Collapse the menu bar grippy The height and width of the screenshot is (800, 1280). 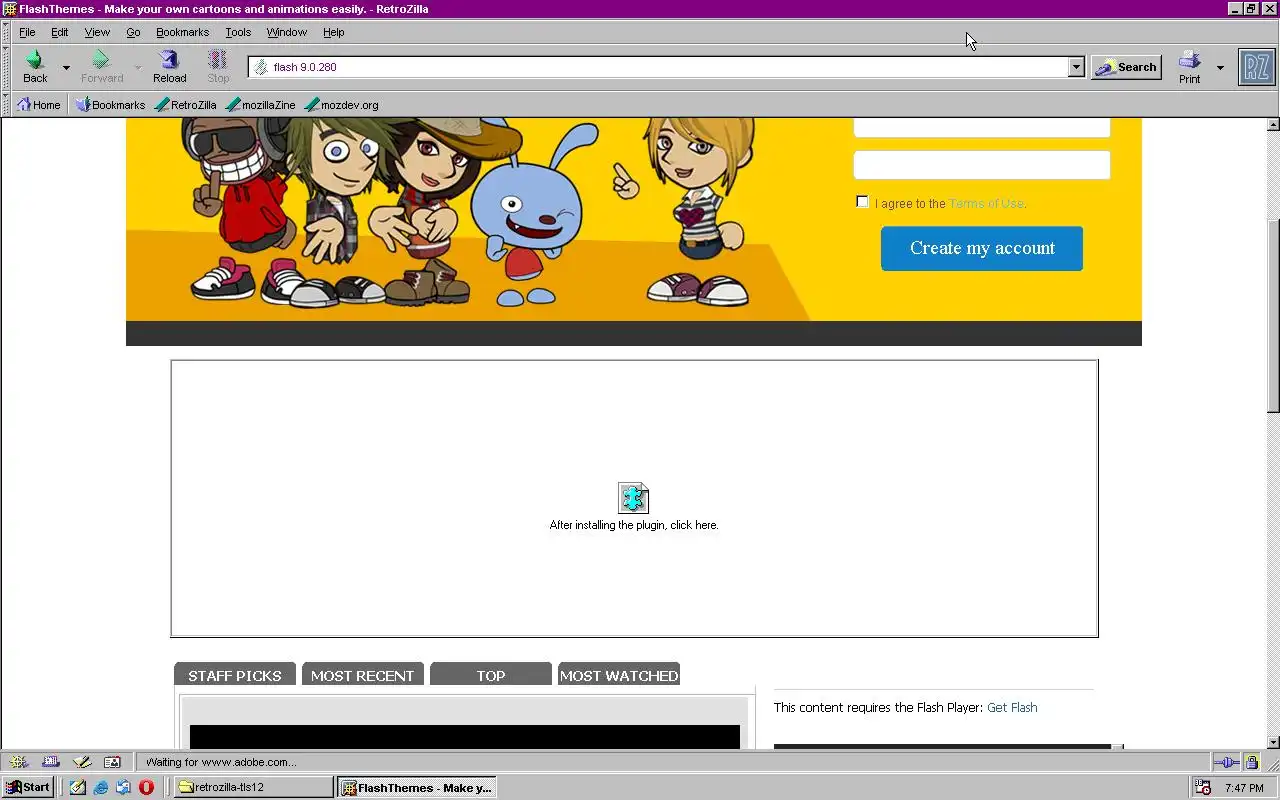pos(6,32)
